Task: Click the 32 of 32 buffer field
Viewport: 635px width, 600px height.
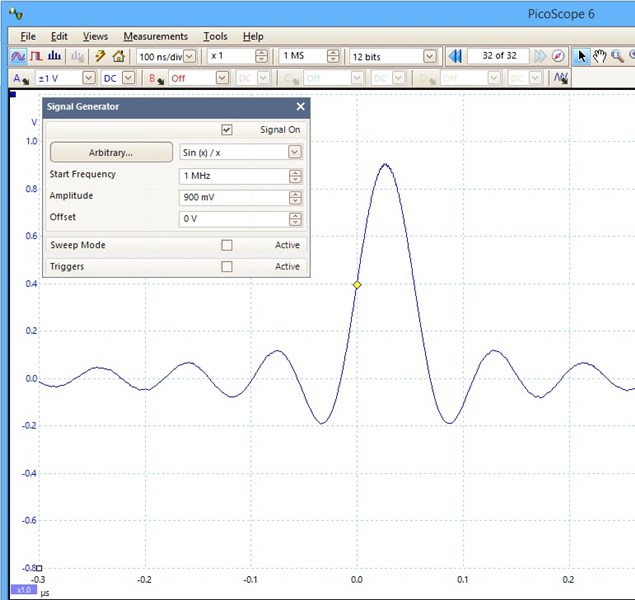Action: (x=499, y=56)
